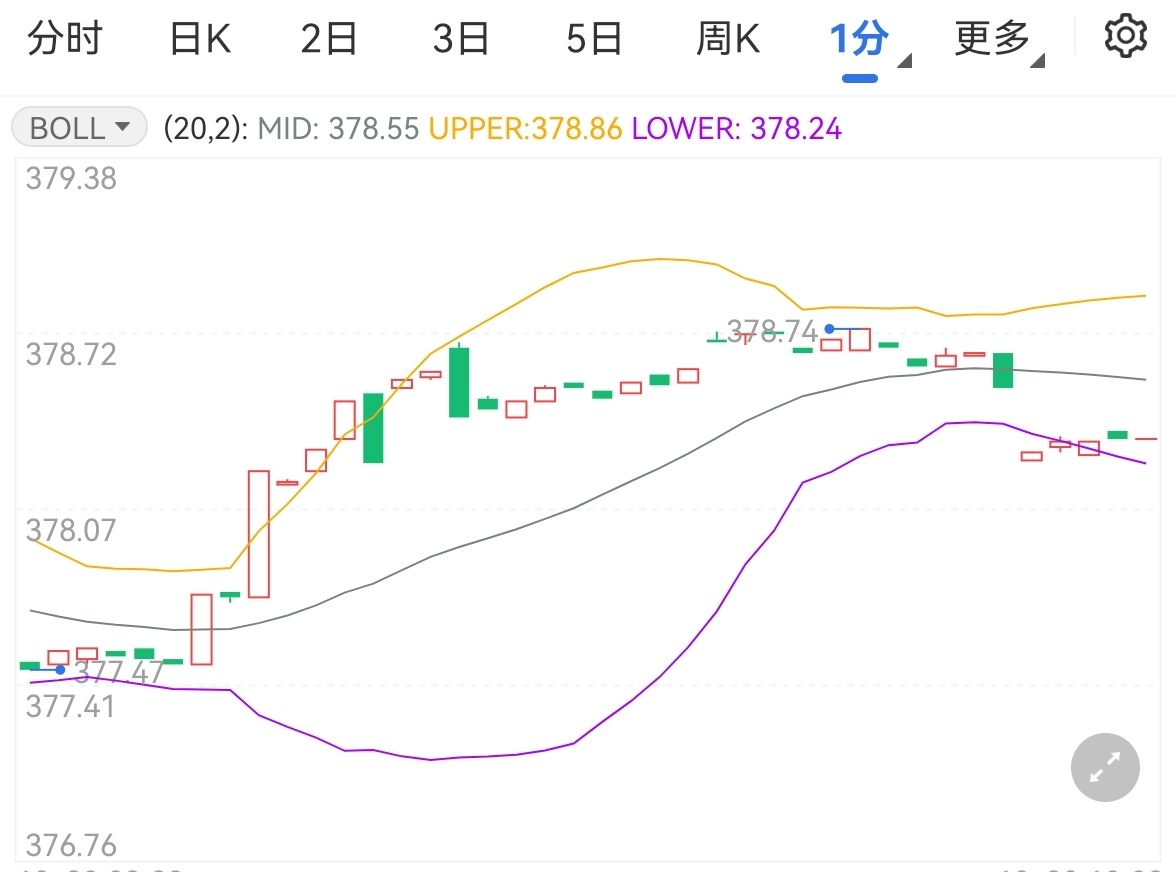Viewport: 1176px width, 872px height.
Task: Open the BOLL indicator dropdown
Action: point(80,127)
